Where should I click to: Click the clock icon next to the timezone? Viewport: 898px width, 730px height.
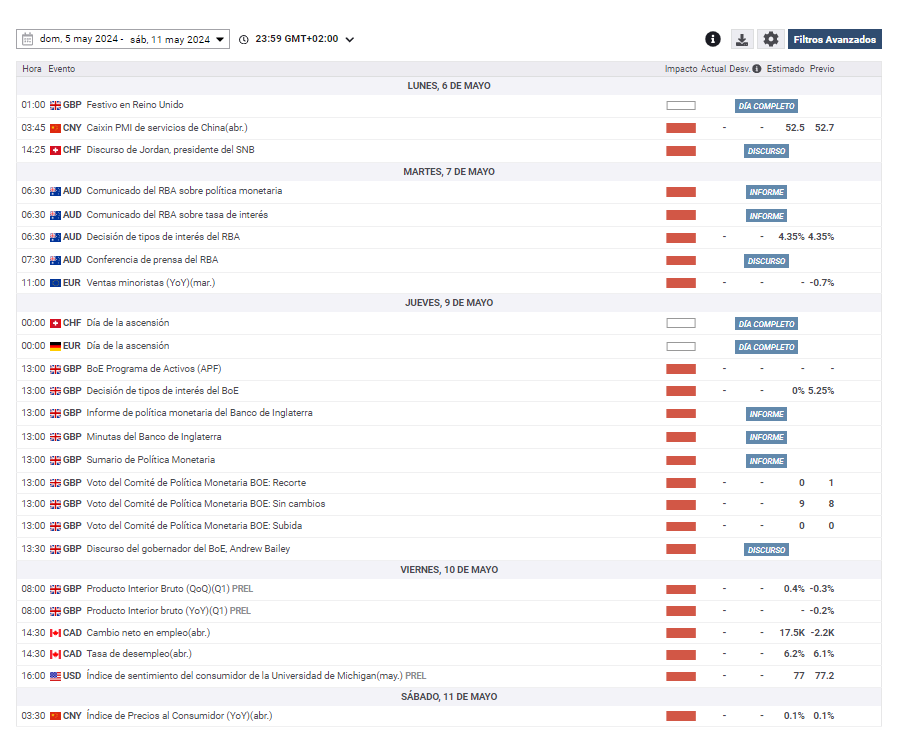coord(244,40)
